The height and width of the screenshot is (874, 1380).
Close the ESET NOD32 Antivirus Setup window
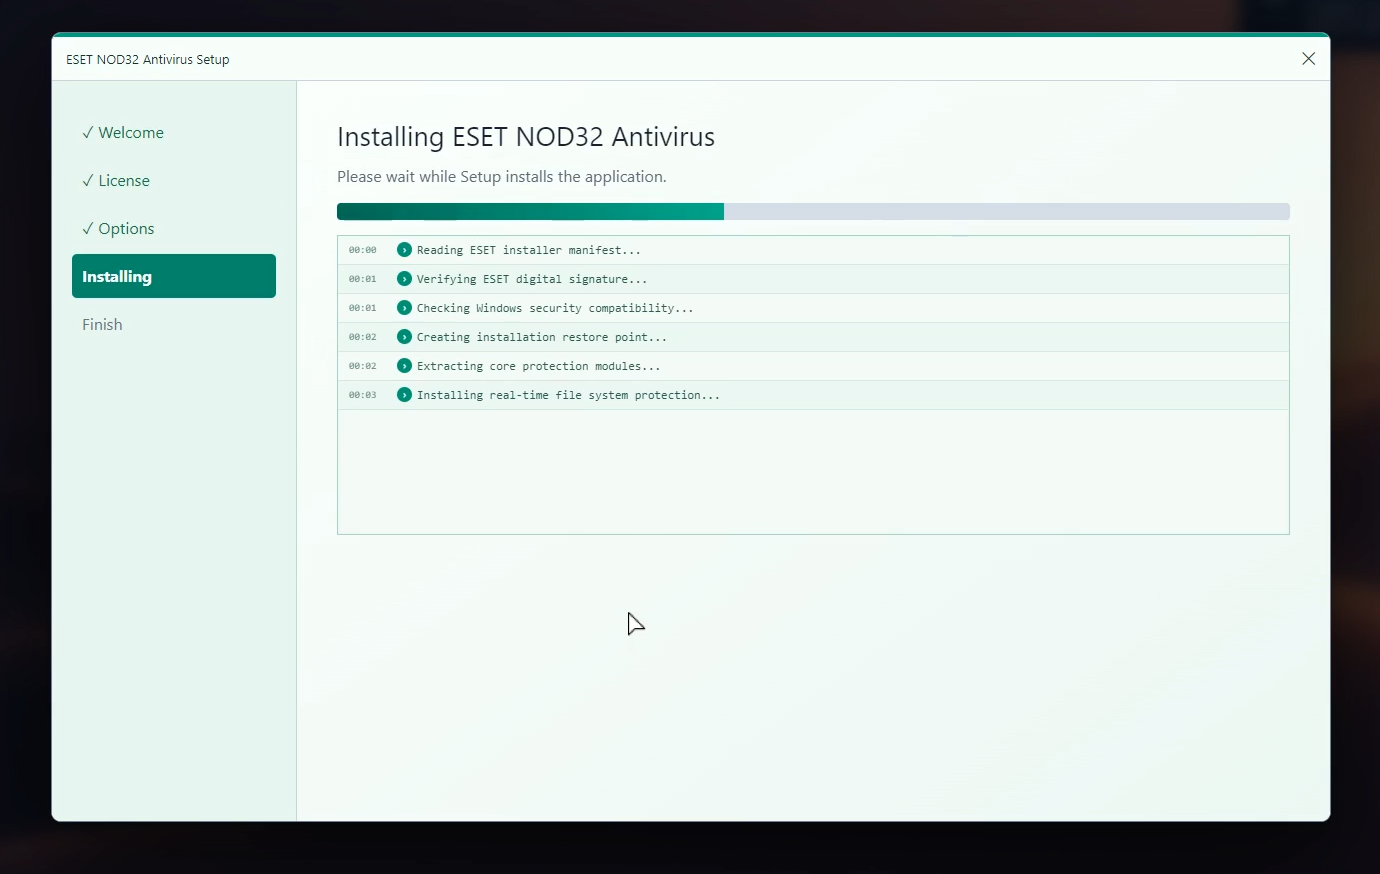coord(1308,59)
